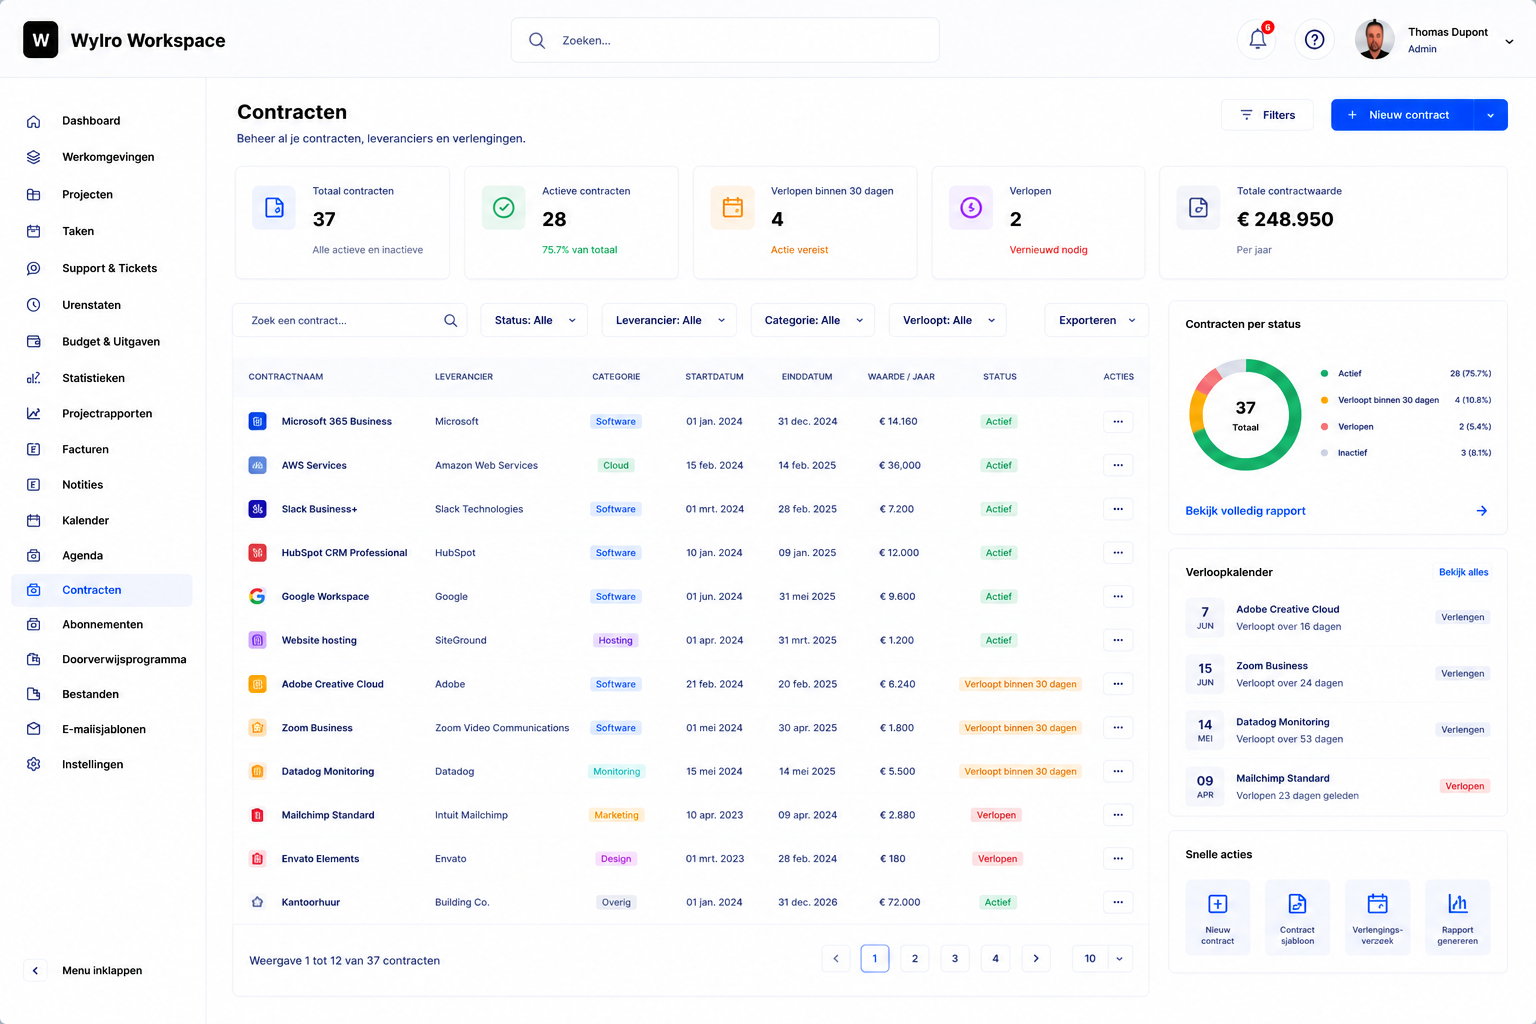
Task: Click Verlengen for Adobe Creative Cloud
Action: (1462, 617)
